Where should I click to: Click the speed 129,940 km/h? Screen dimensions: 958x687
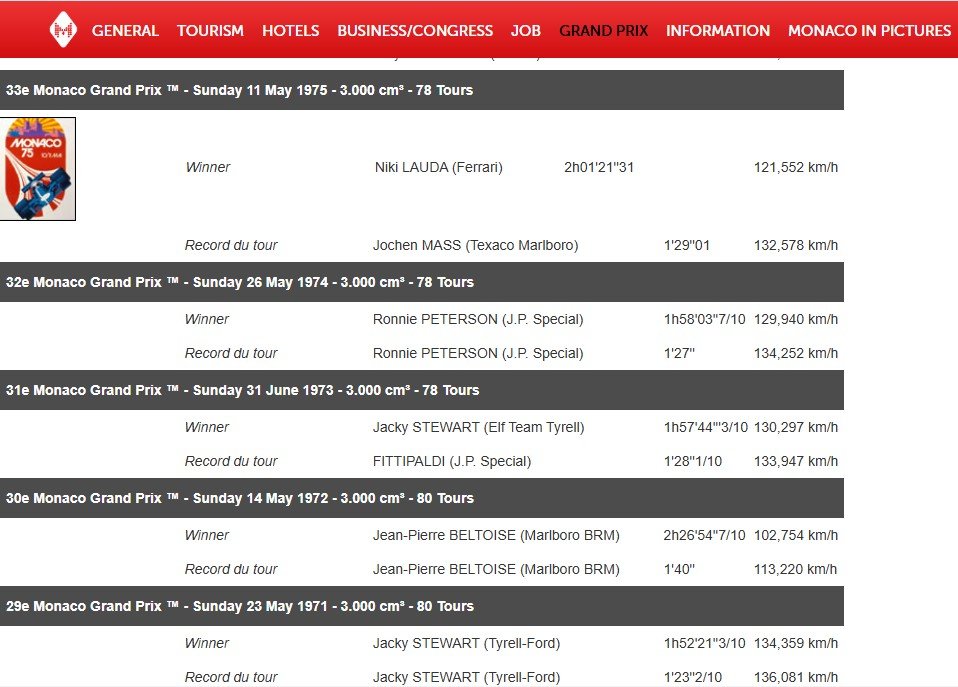795,319
